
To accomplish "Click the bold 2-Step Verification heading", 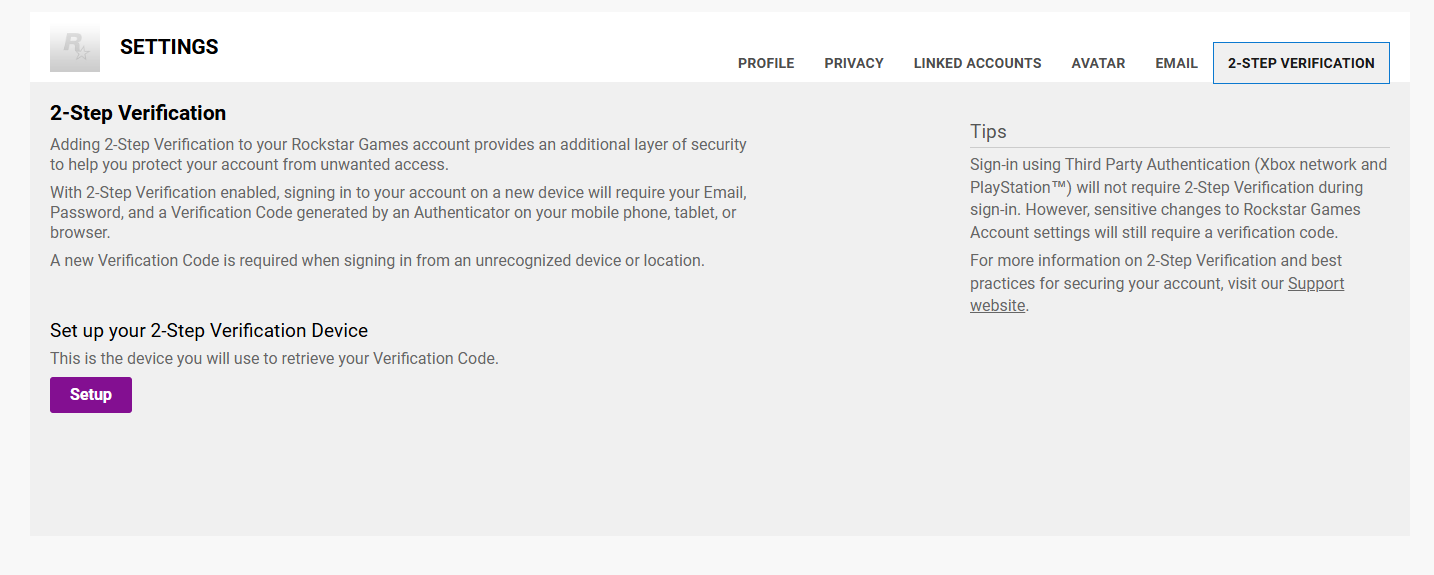I will click(138, 113).
